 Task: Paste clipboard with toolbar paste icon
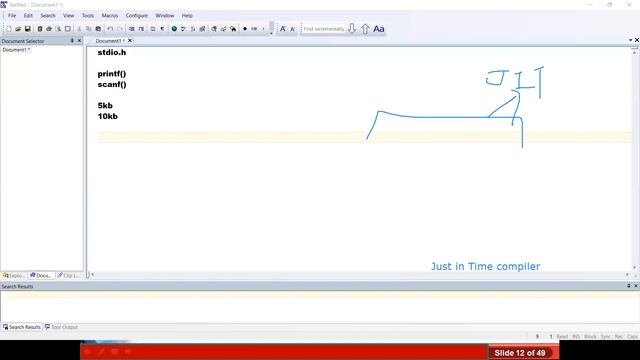click(98, 29)
